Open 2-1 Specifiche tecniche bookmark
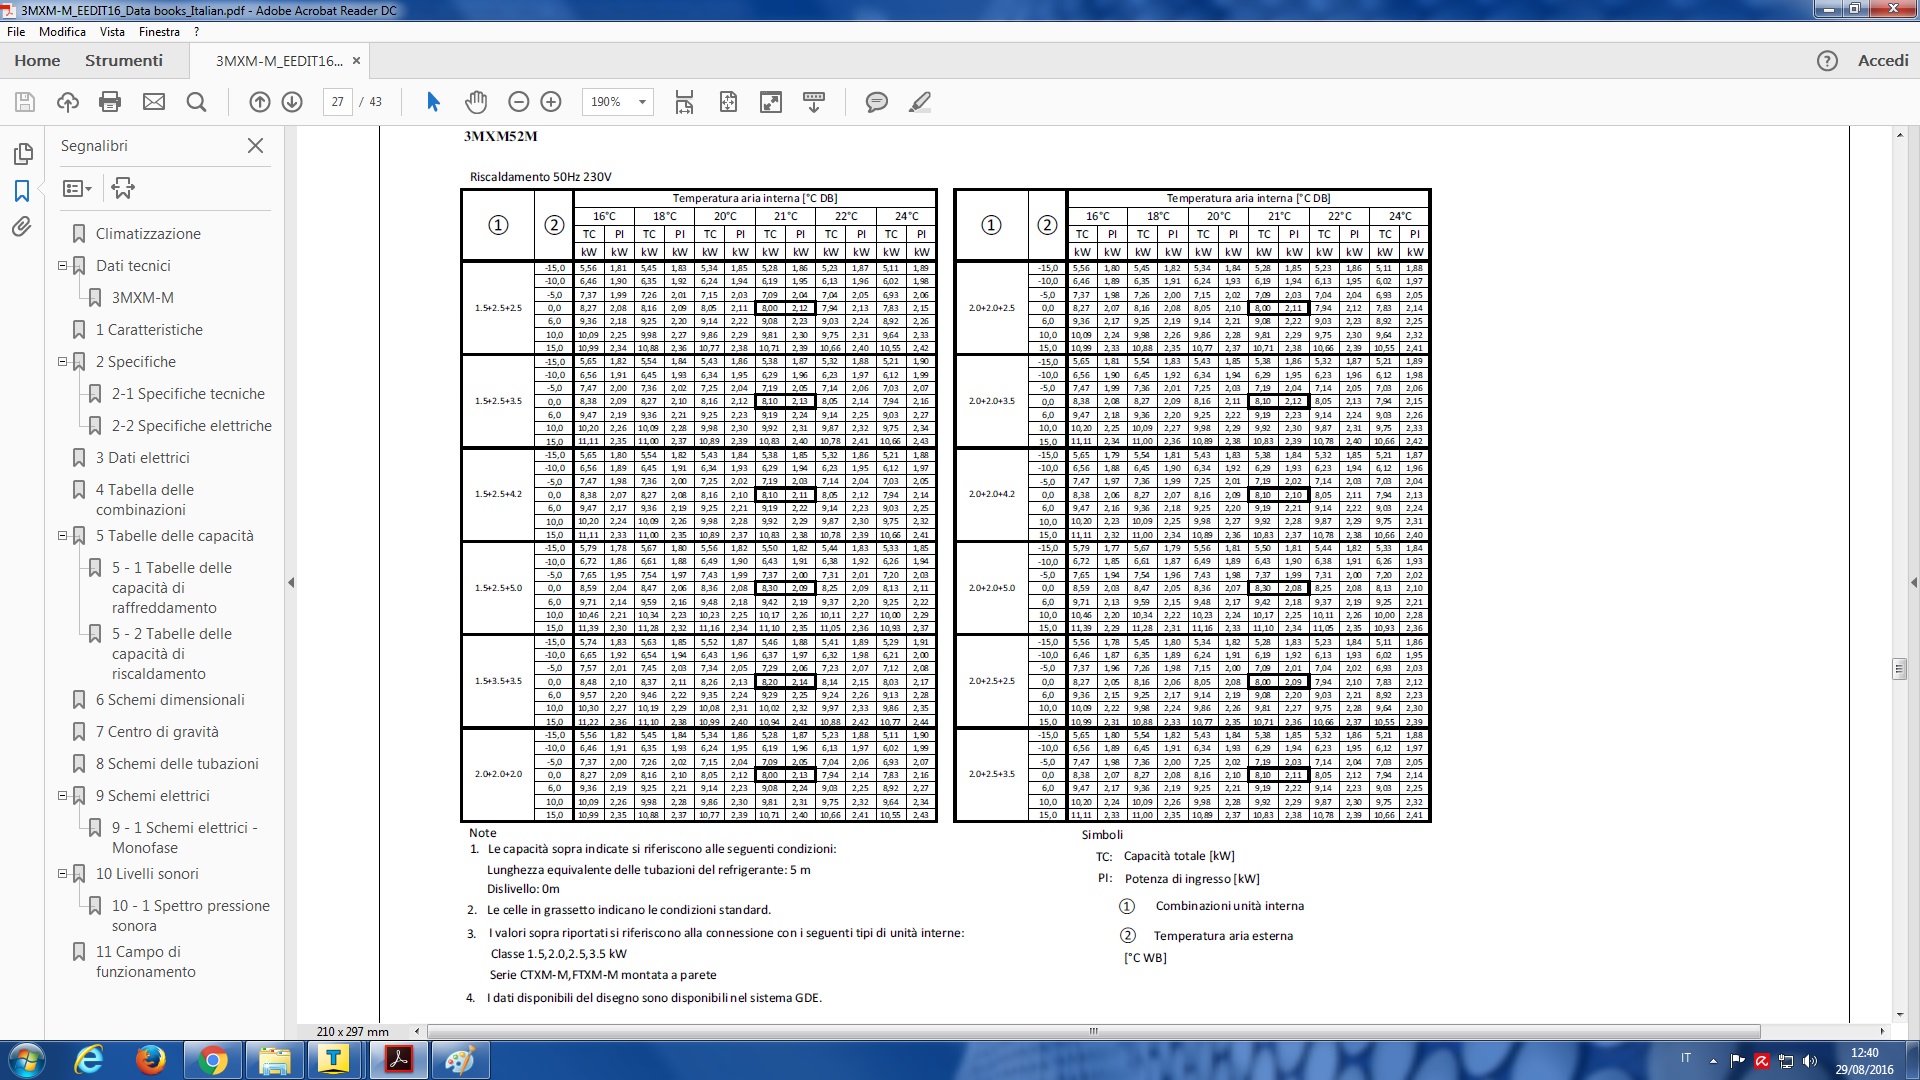The width and height of the screenshot is (1920, 1080). pos(188,394)
